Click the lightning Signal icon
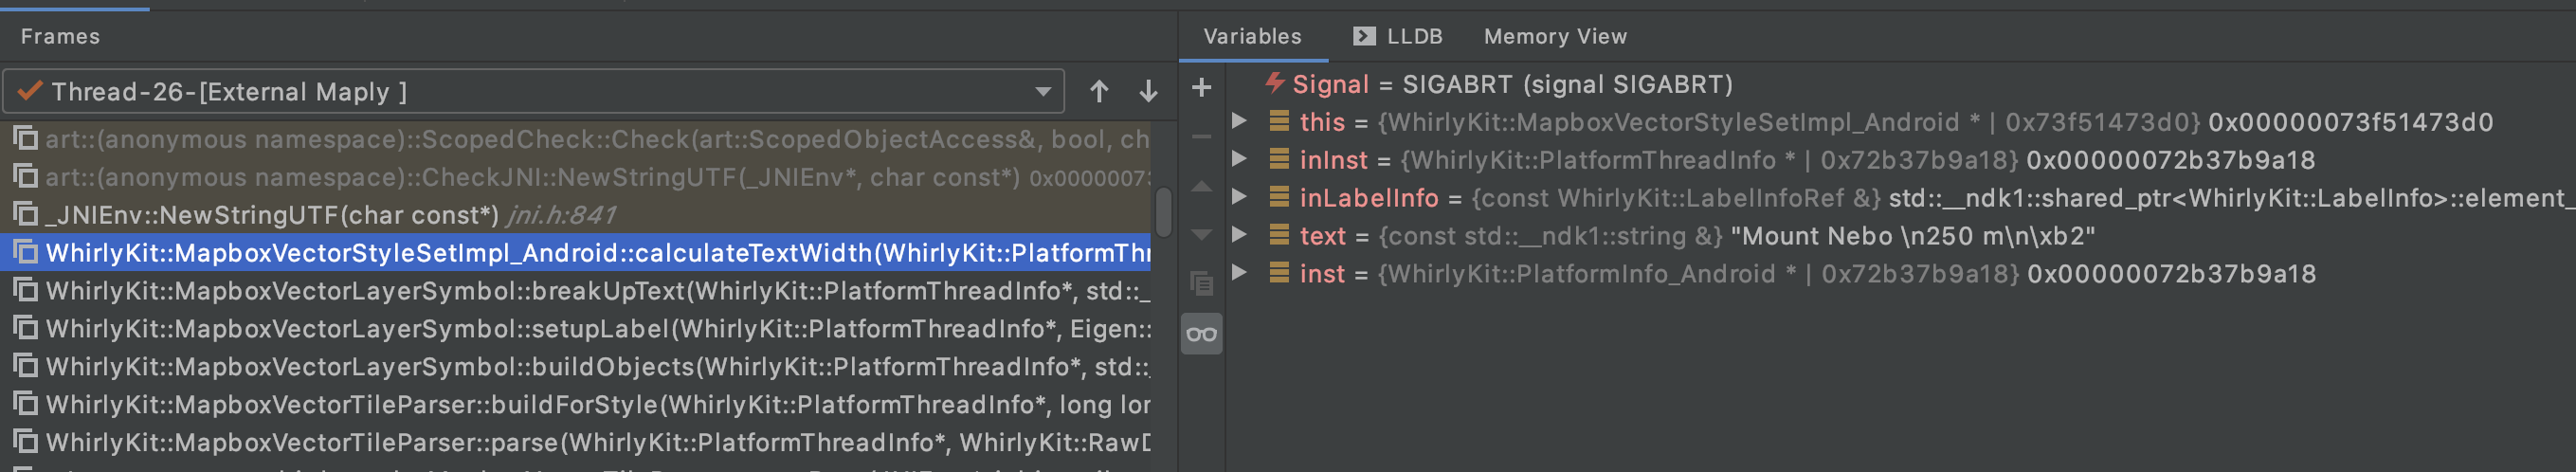The width and height of the screenshot is (2576, 472). (1275, 82)
